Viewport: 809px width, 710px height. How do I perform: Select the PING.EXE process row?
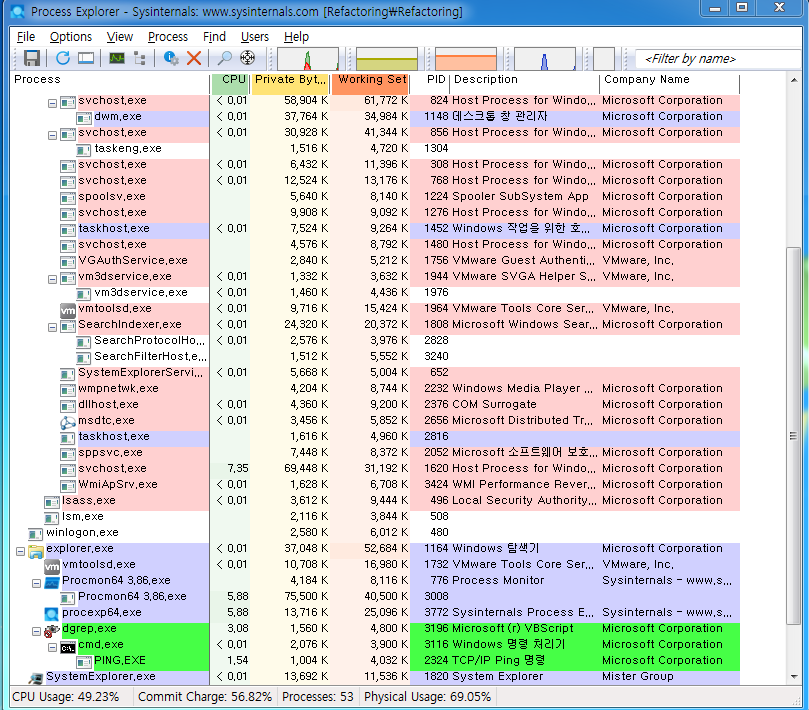click(375, 660)
